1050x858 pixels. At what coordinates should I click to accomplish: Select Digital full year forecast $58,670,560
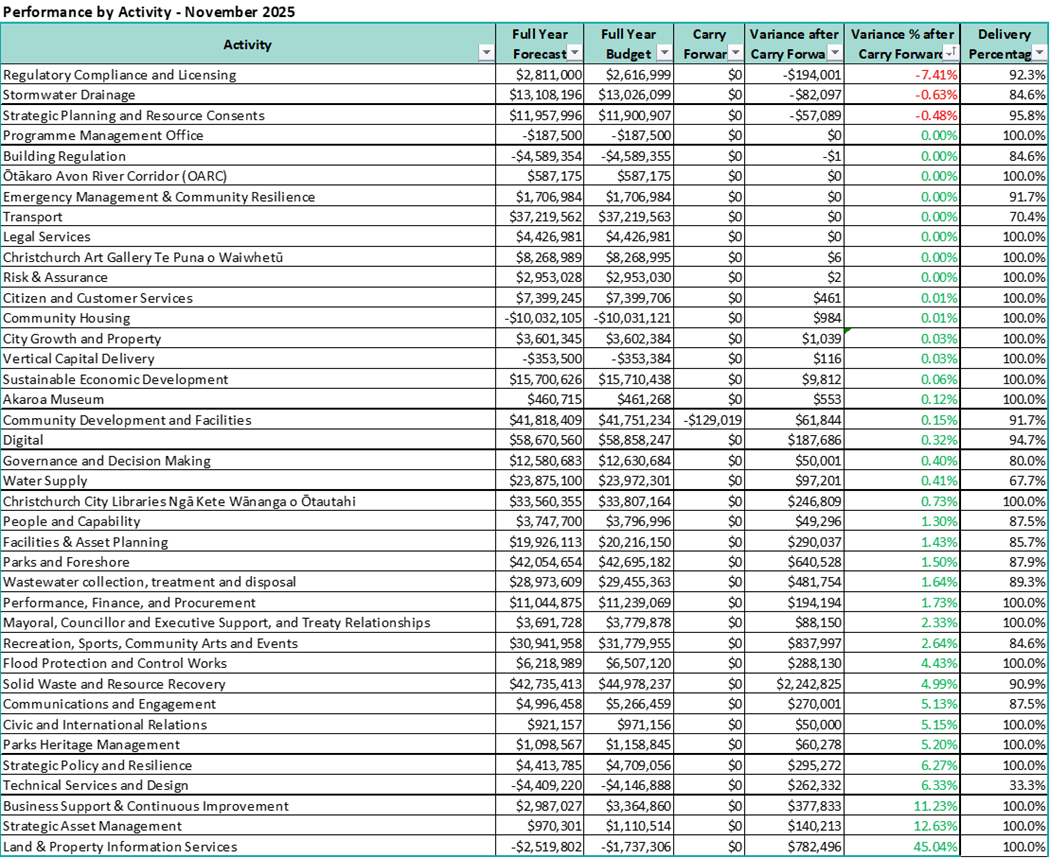point(540,440)
